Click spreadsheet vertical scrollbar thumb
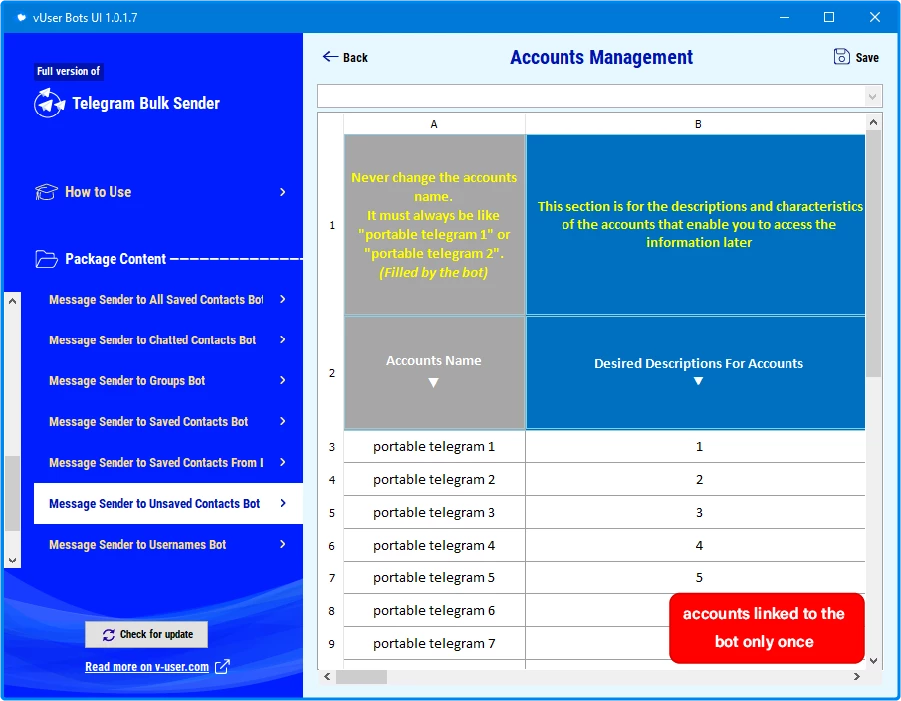 (873, 253)
